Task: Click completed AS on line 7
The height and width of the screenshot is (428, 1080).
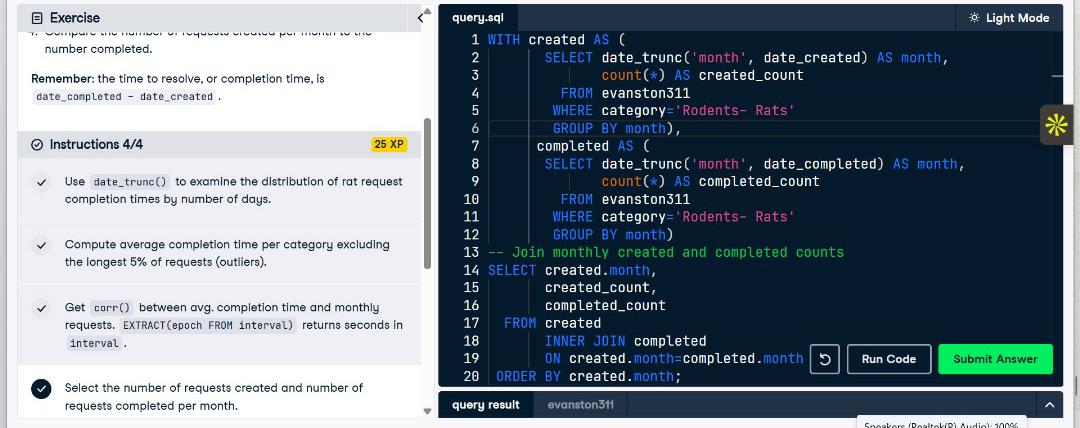Action: pyautogui.click(x=584, y=146)
